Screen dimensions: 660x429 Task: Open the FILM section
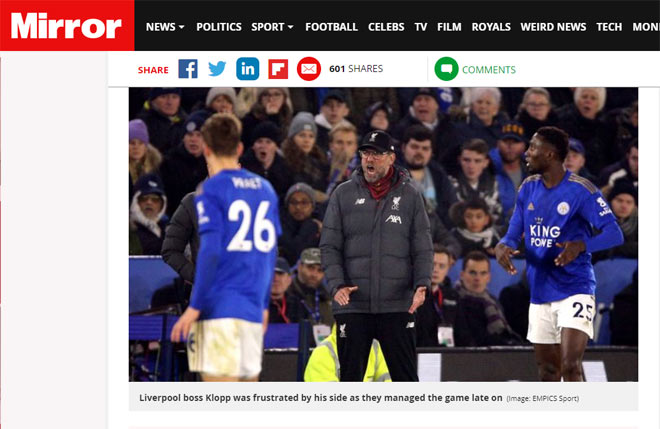click(x=449, y=27)
